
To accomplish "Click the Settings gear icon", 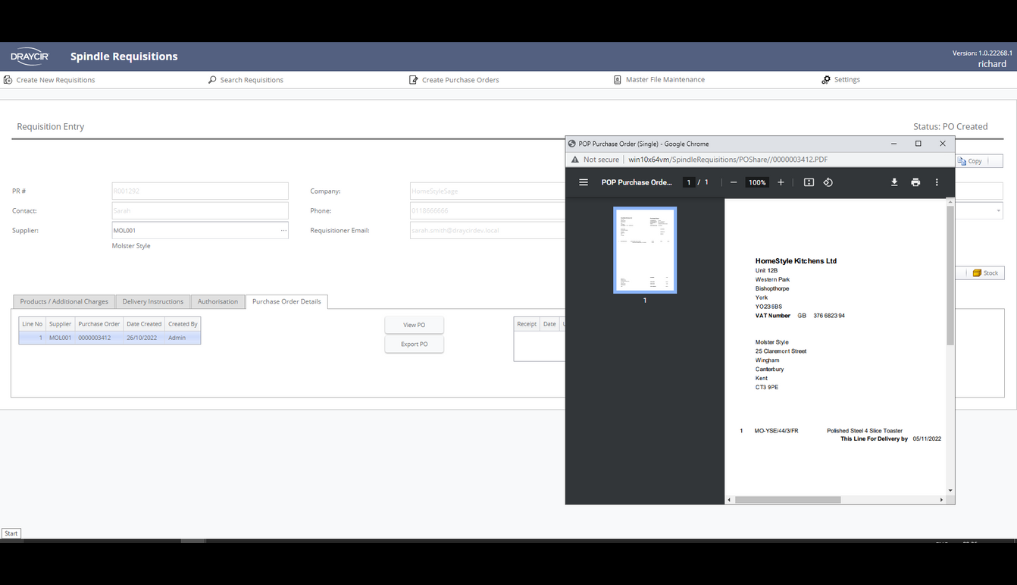I will coord(826,80).
